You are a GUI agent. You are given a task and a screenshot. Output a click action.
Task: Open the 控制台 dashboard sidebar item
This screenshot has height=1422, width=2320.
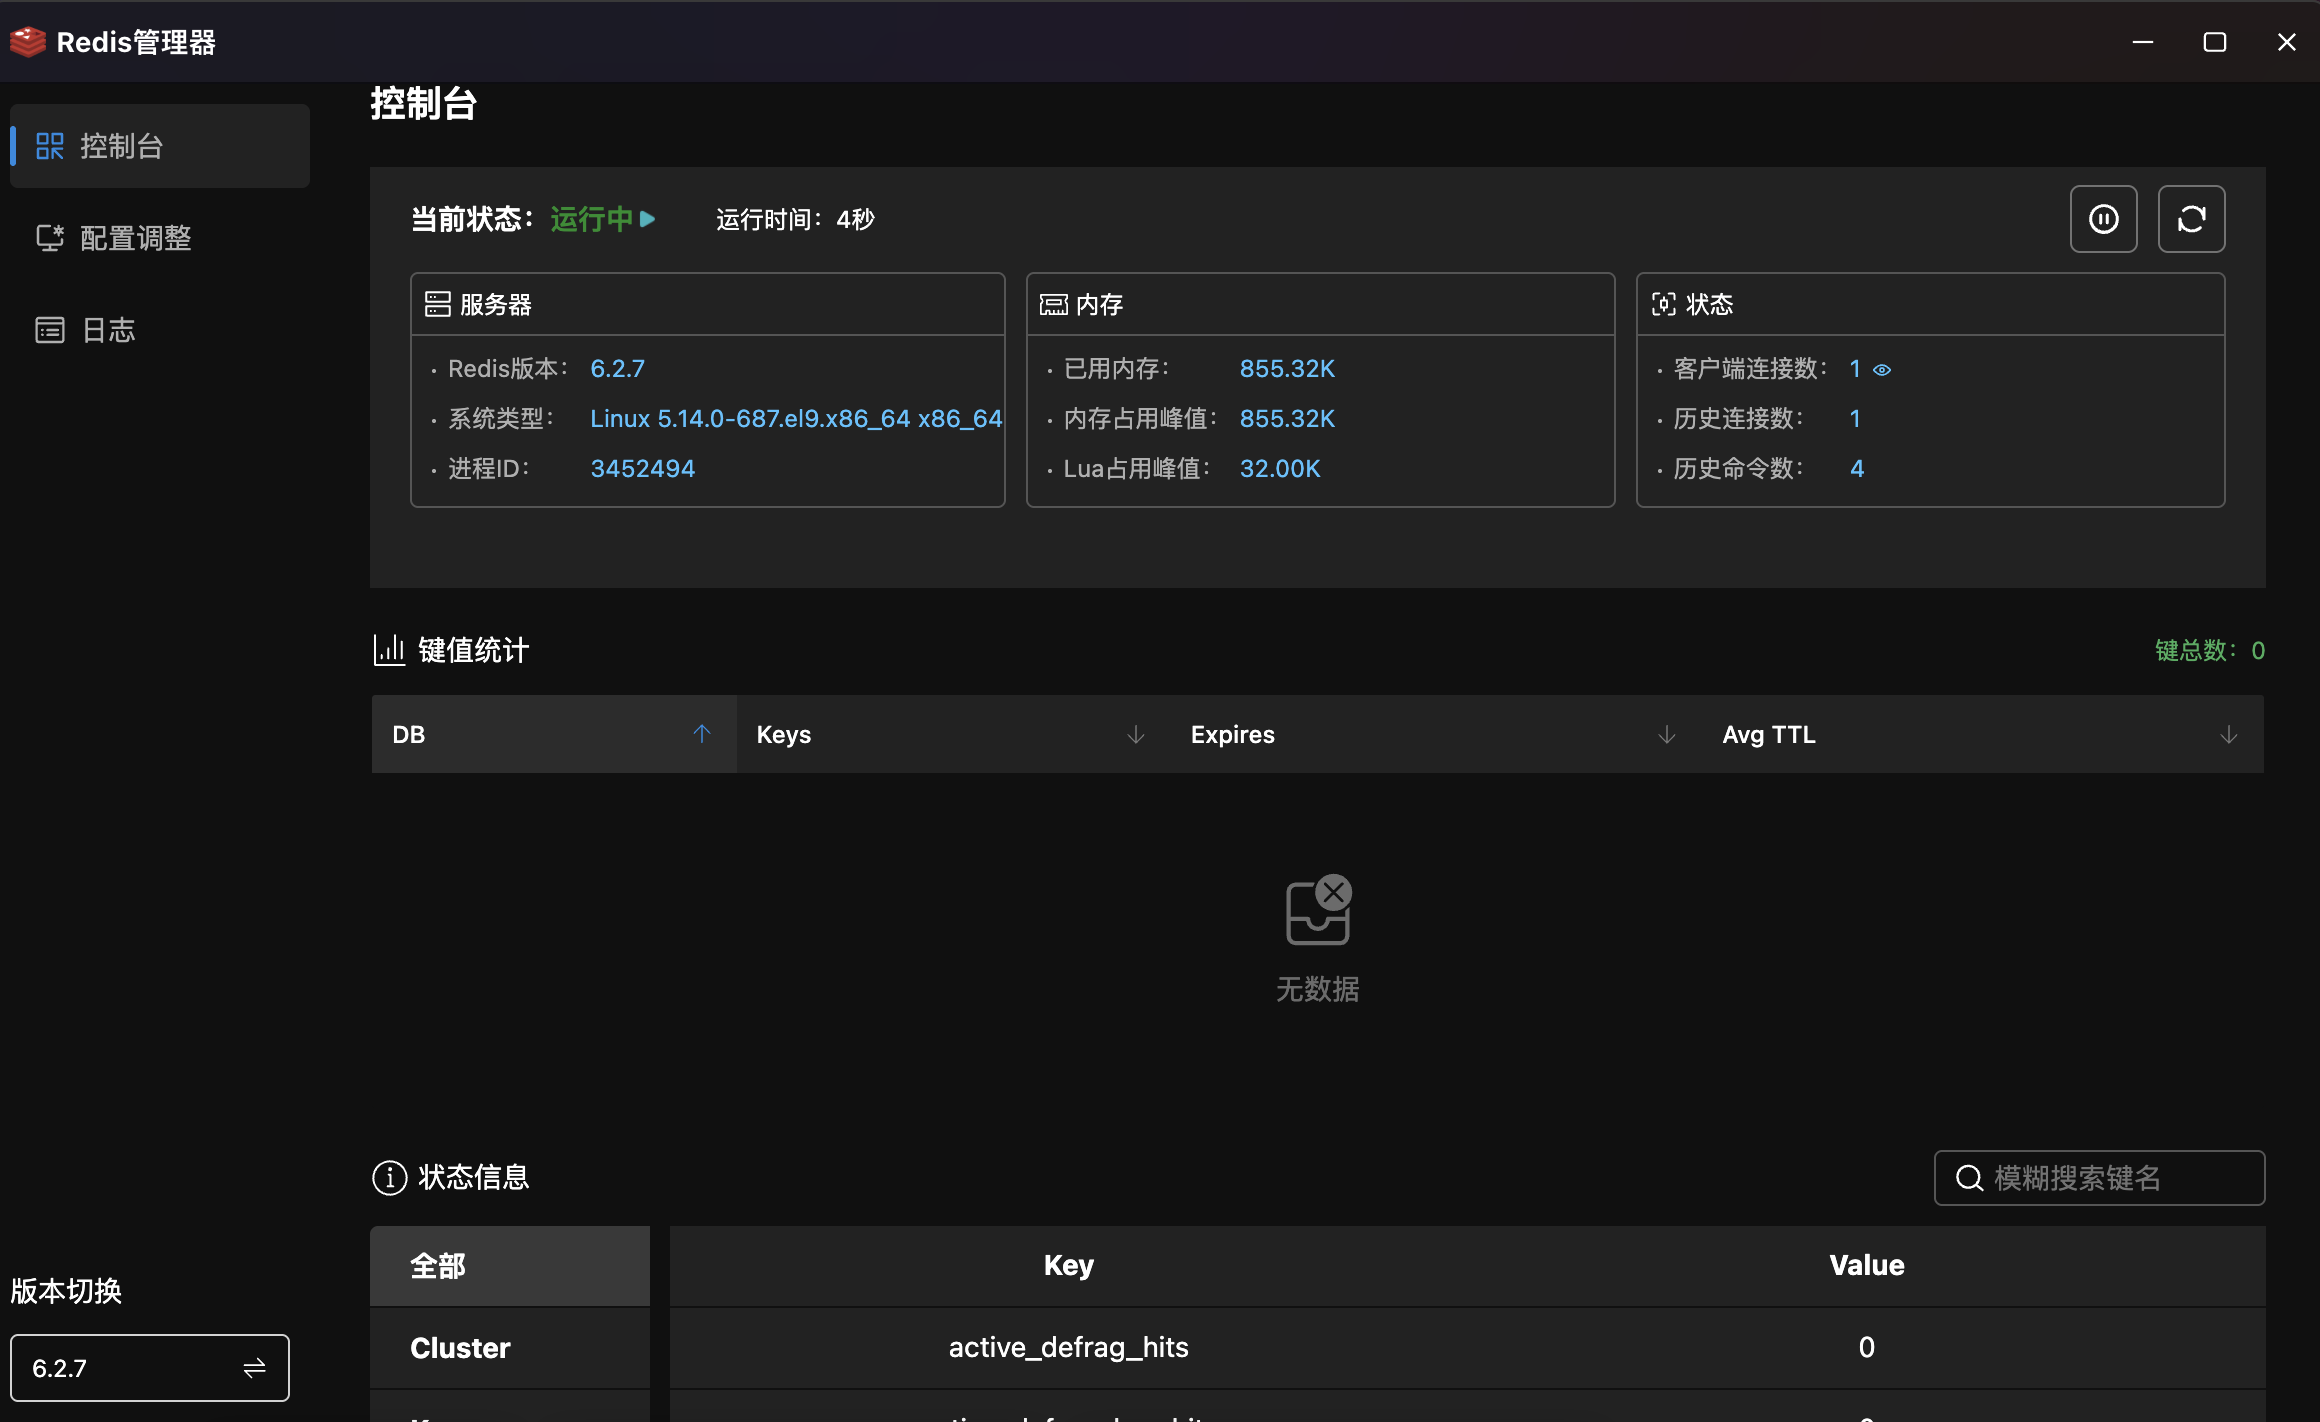160,146
